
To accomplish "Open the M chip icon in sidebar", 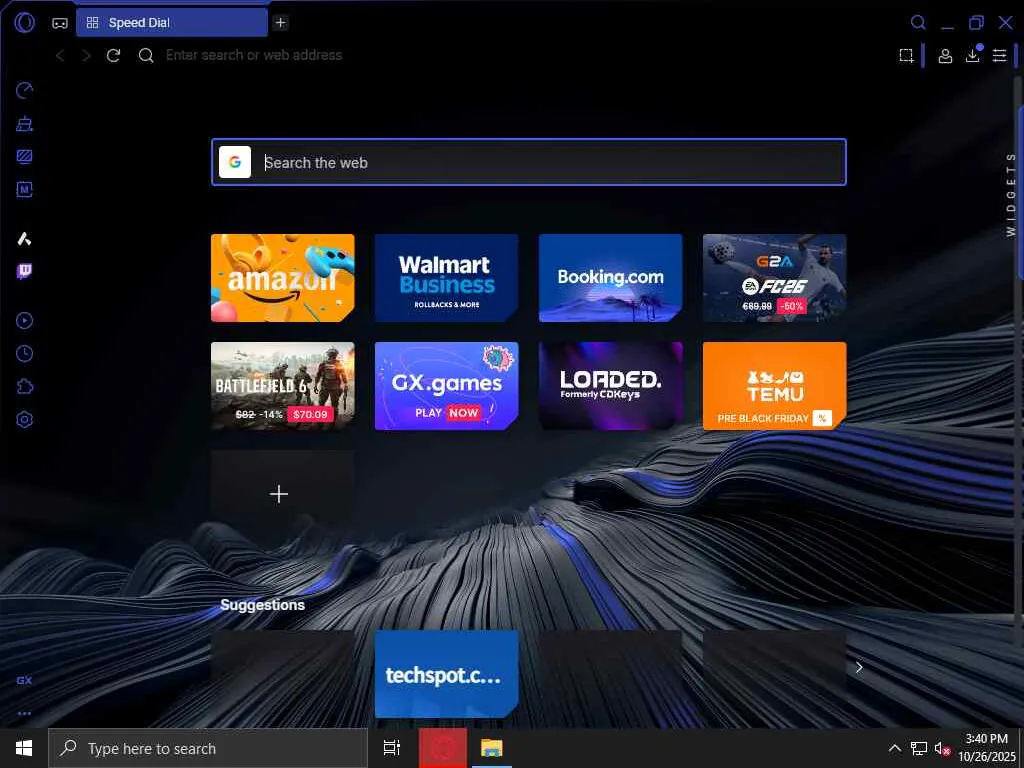I will [x=24, y=189].
